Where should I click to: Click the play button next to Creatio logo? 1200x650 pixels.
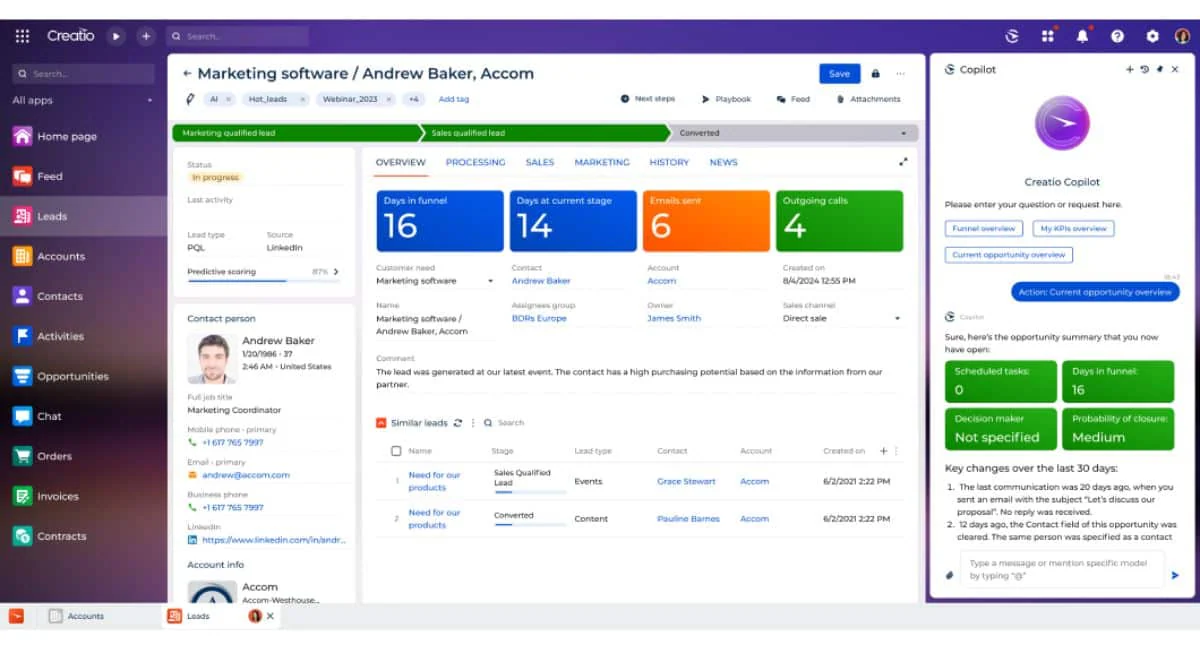[x=116, y=36]
